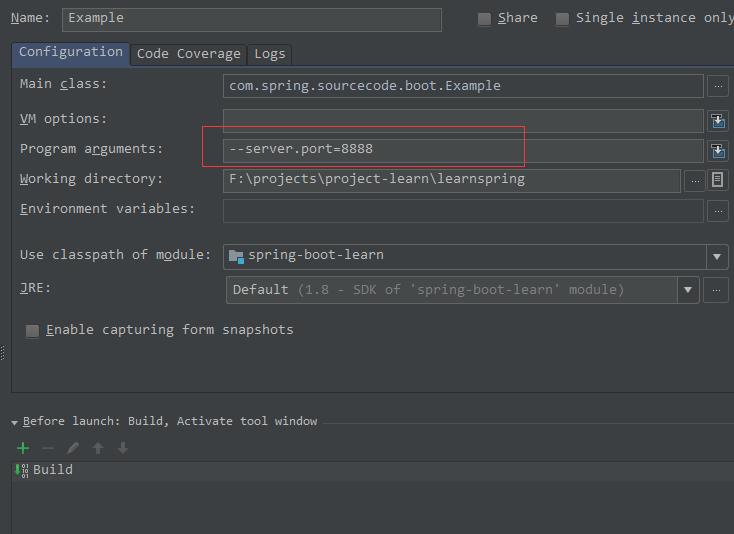
Task: Insert macros using the Working directory icon
Action: 717,180
